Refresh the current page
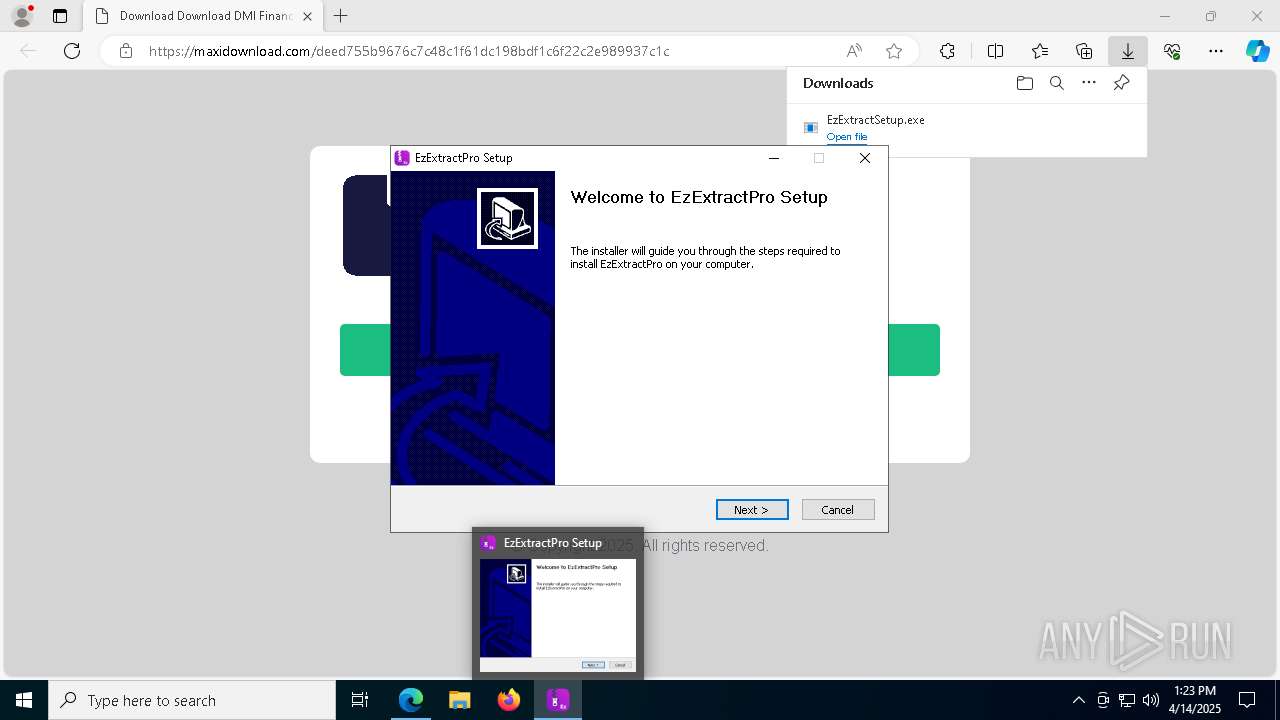This screenshot has height=720, width=1280. (72, 51)
